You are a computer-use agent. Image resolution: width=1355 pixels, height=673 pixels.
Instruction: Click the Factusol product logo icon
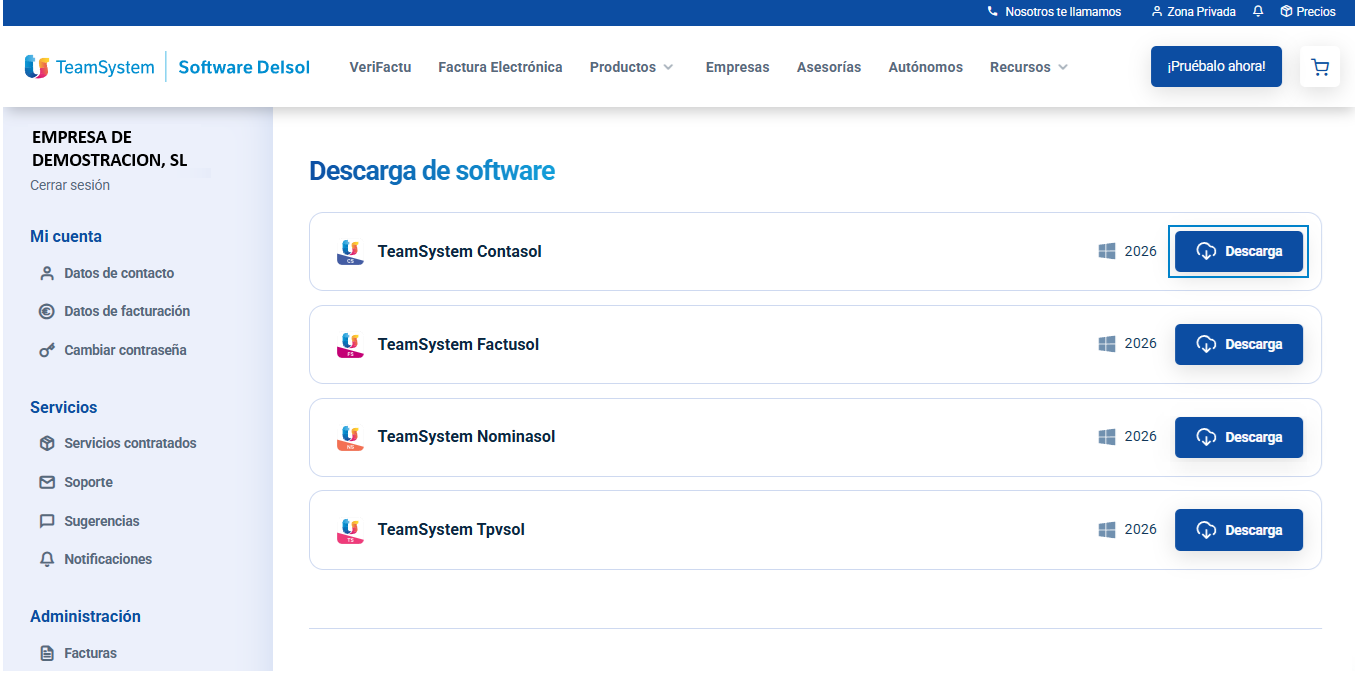point(350,344)
